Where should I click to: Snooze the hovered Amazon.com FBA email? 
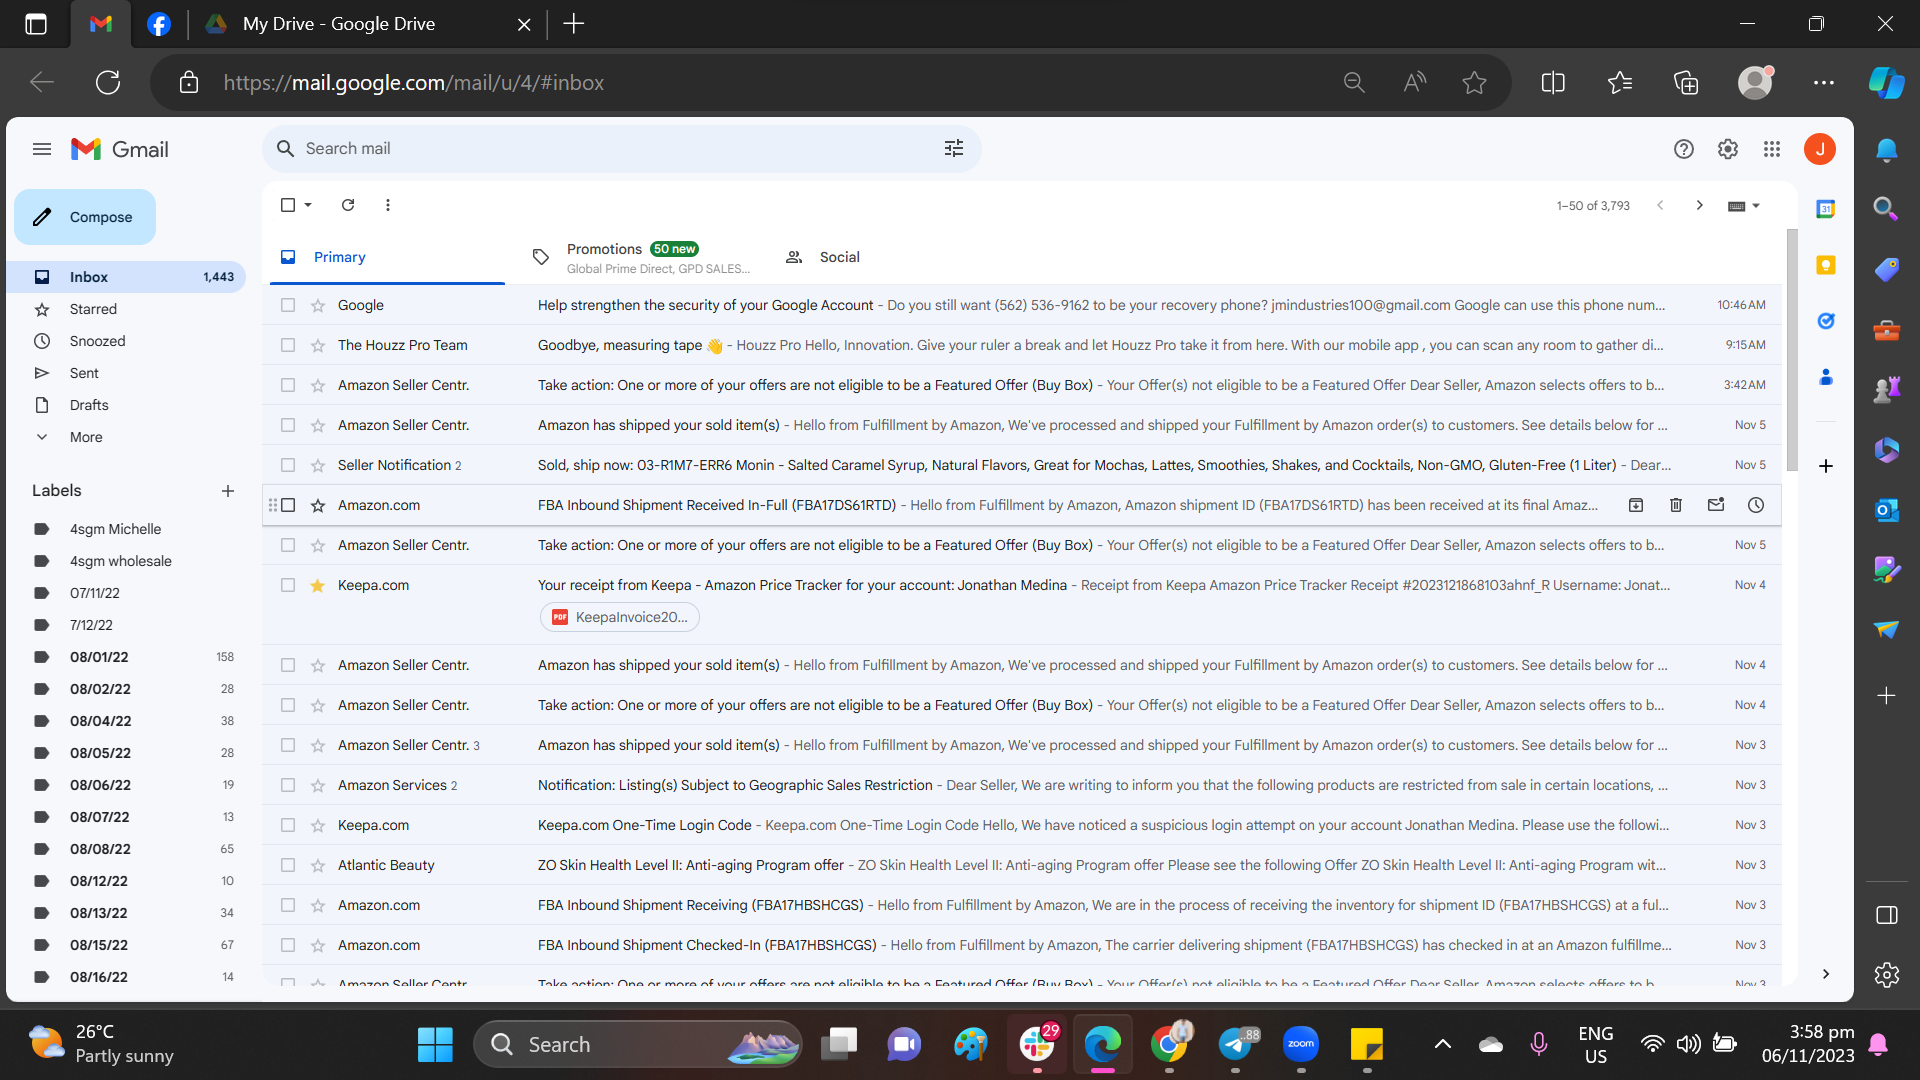1756,505
